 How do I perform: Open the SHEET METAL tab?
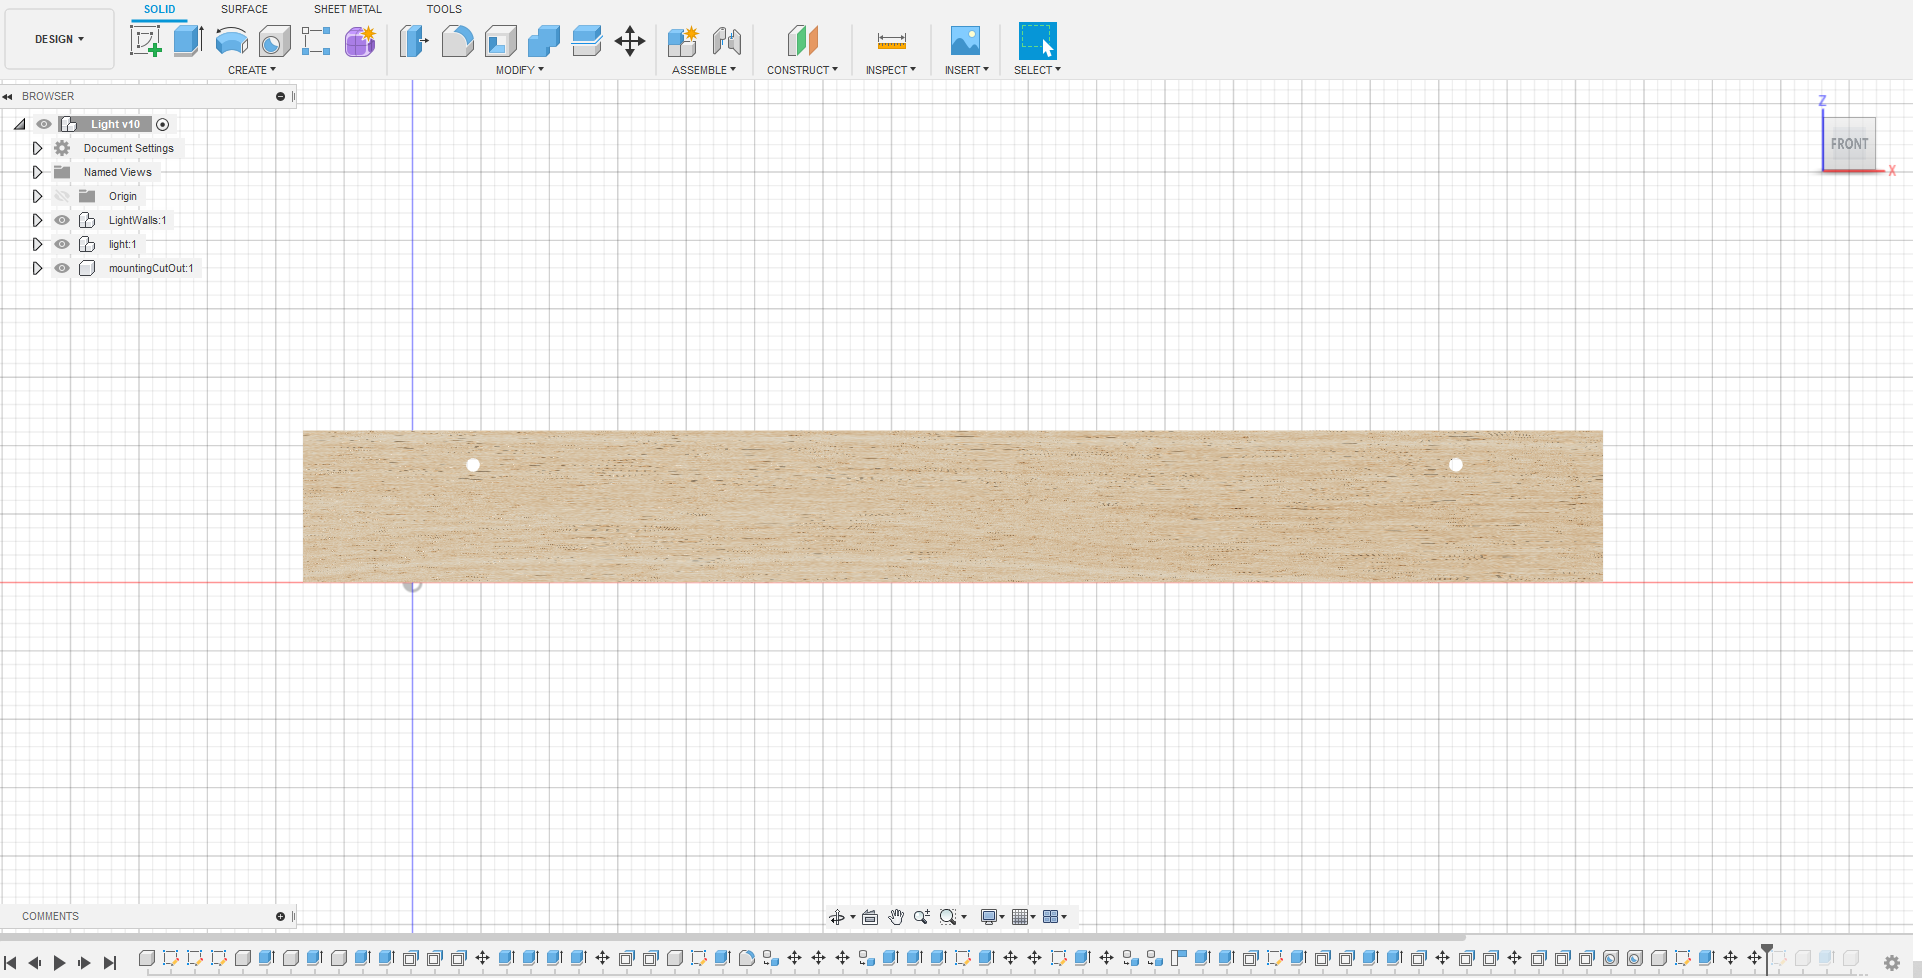pyautogui.click(x=347, y=9)
